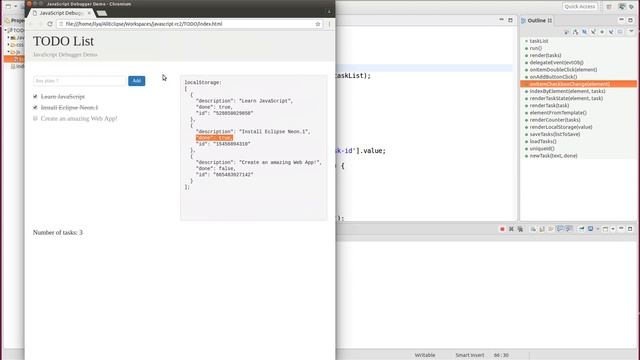
Task: Toggle the fourth Outline toolbar filter icon
Action: click(x=593, y=32)
